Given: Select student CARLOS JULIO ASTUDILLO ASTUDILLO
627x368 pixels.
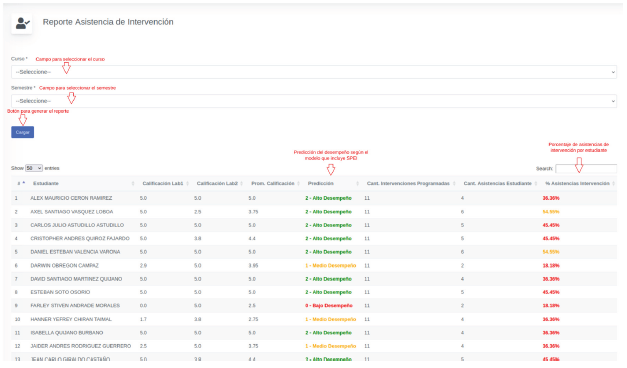Looking at the screenshot, I should tap(77, 225).
